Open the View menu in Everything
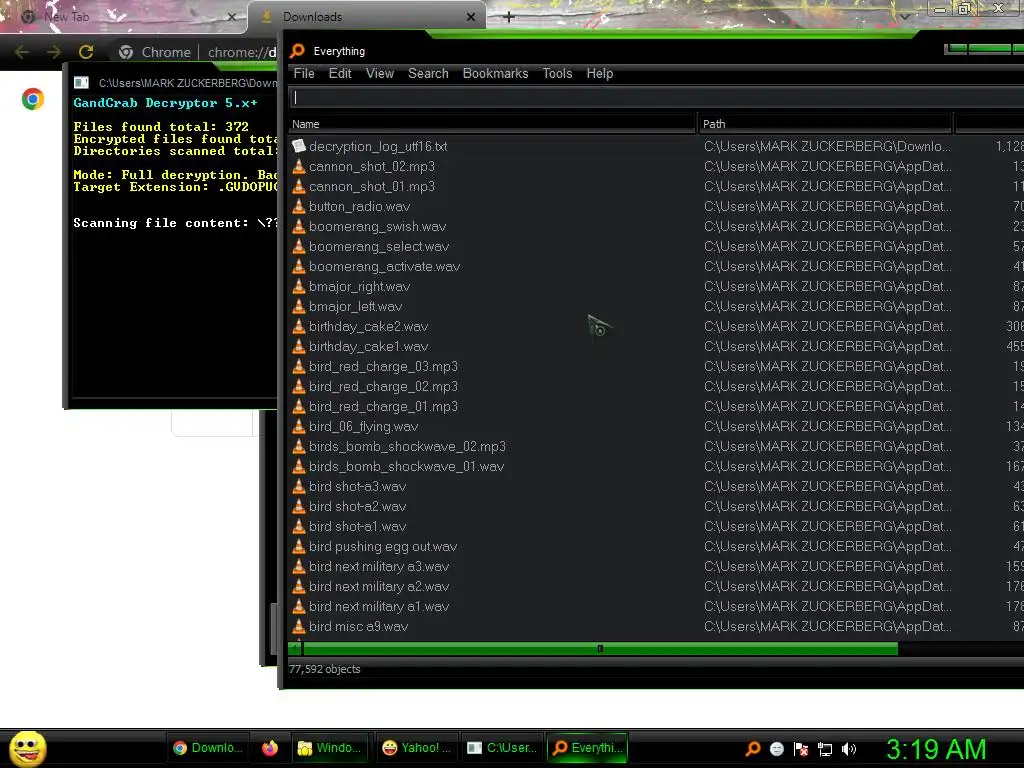This screenshot has width=1024, height=768. pos(379,74)
